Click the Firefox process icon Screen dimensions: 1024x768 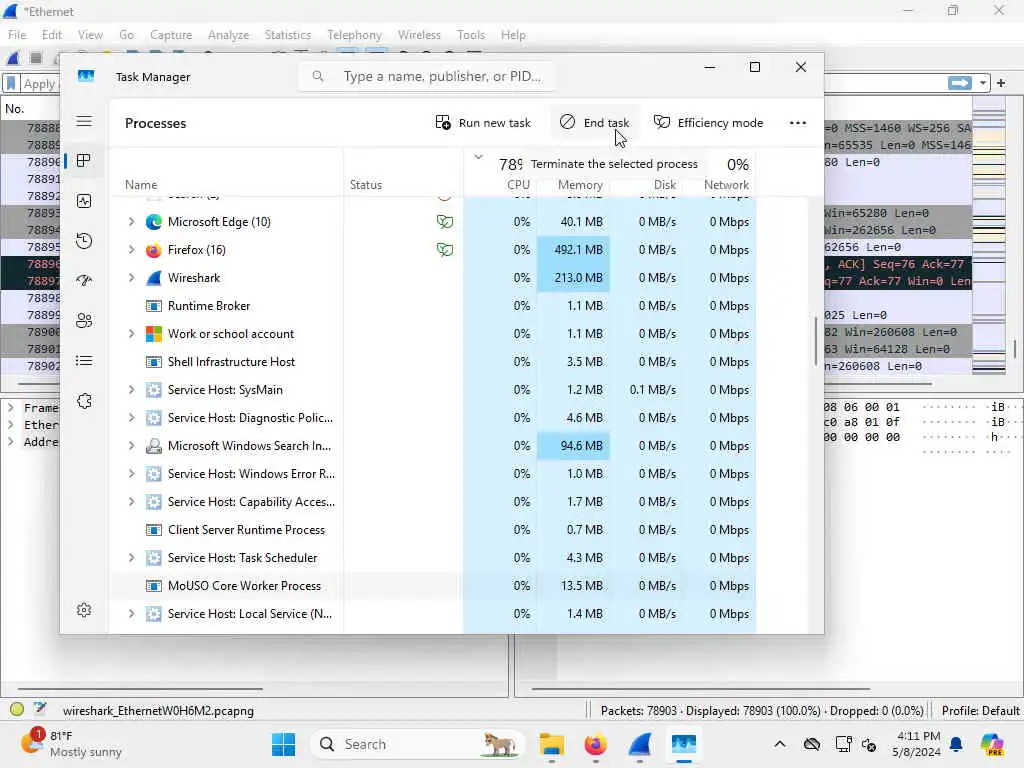(153, 250)
